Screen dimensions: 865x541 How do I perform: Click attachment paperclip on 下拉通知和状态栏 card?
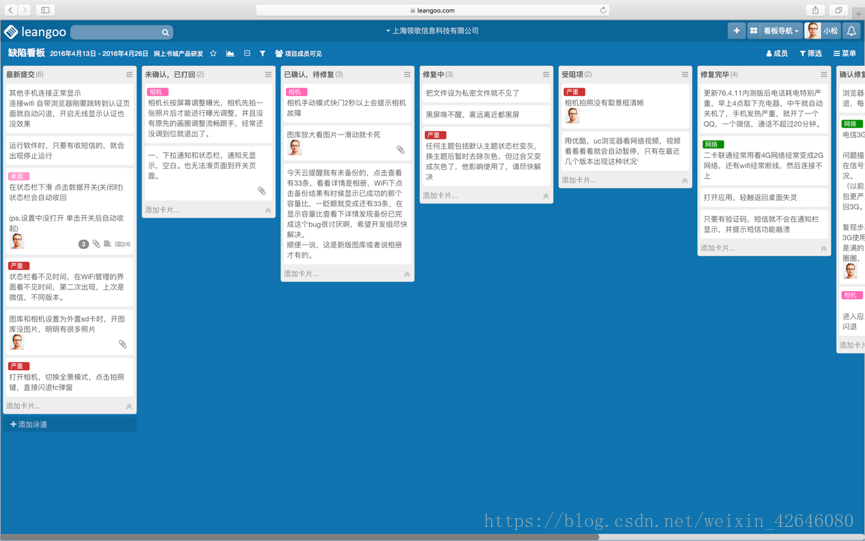(x=261, y=191)
